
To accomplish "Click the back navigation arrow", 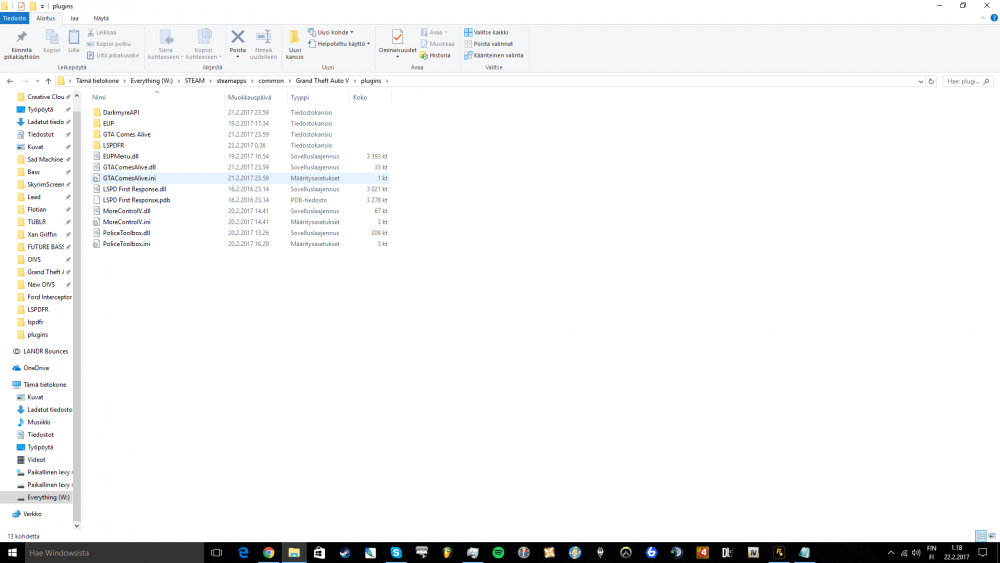I will point(10,81).
